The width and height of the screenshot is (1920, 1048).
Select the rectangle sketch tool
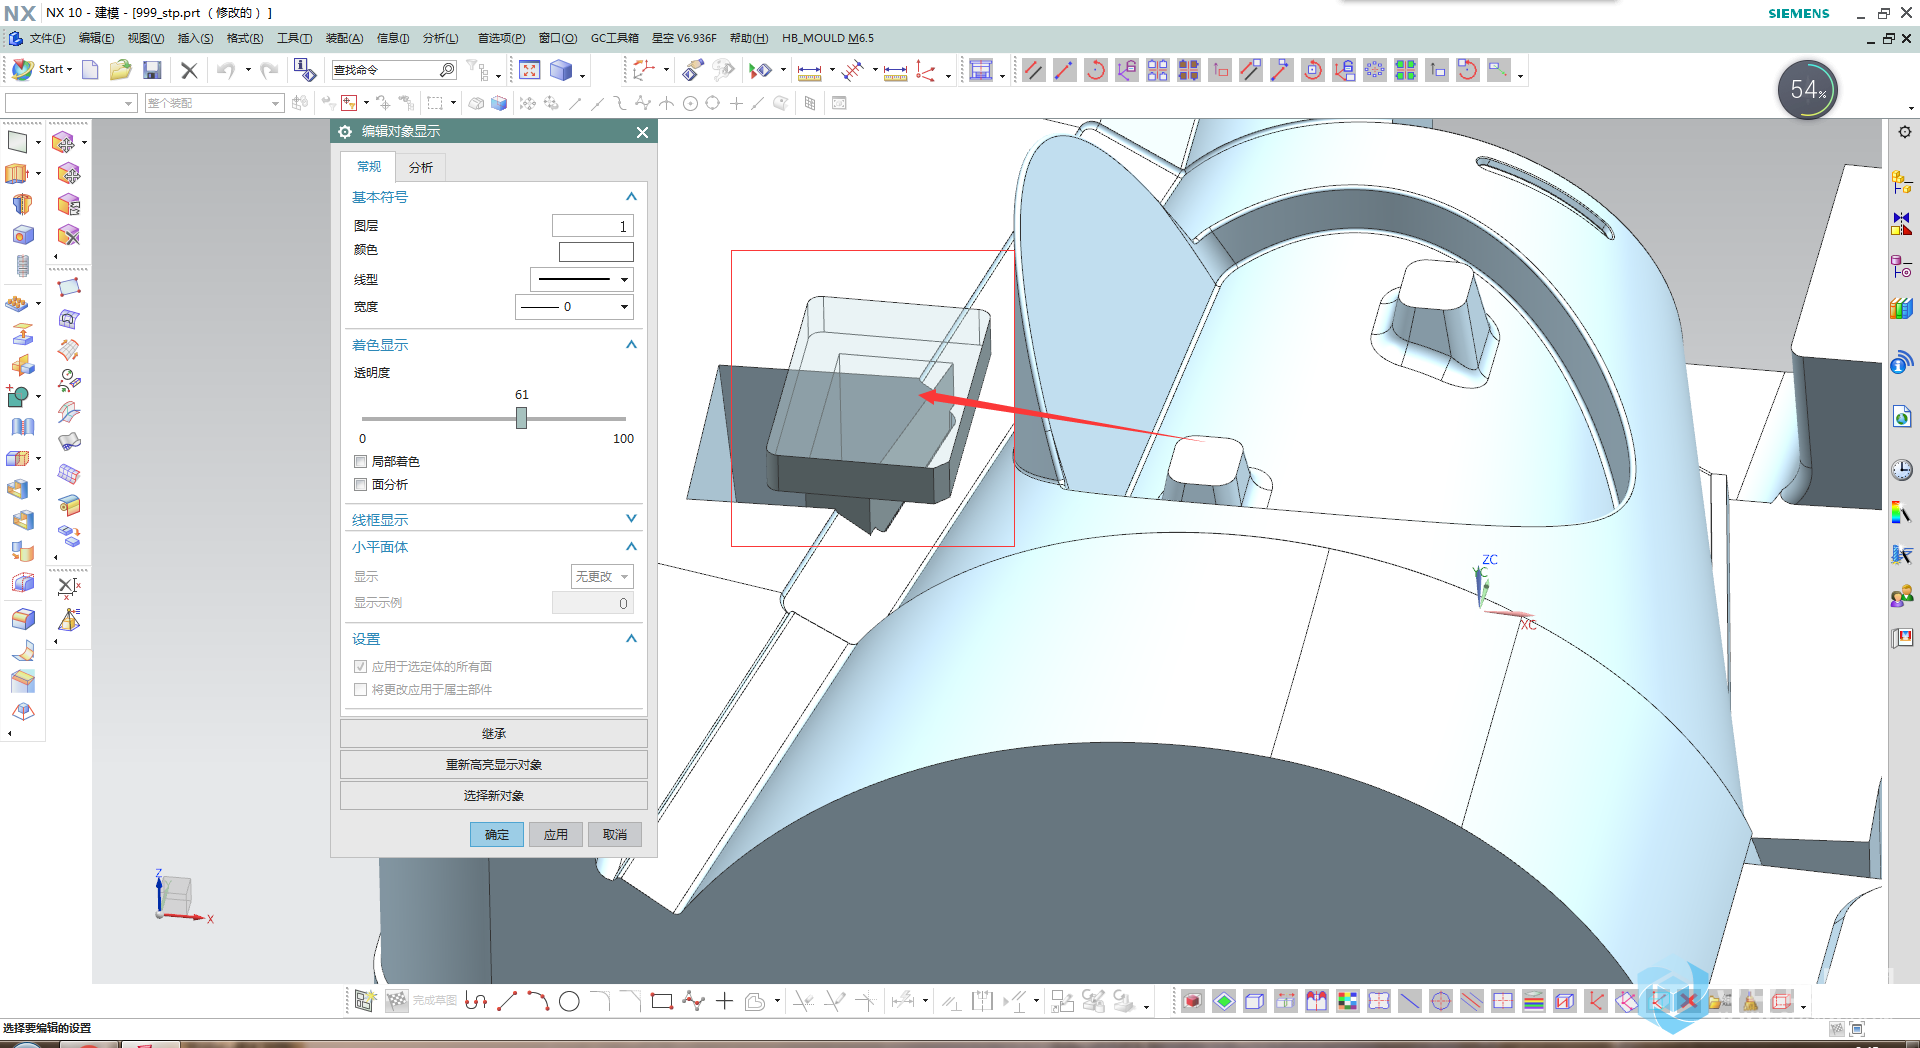[x=662, y=1001]
